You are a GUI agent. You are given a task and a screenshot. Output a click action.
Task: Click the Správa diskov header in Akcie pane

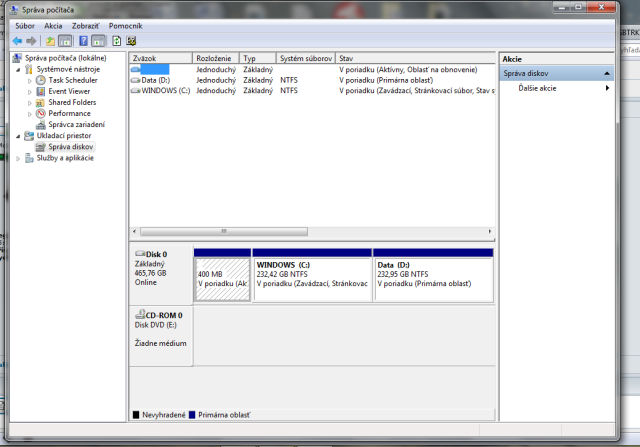coord(557,73)
